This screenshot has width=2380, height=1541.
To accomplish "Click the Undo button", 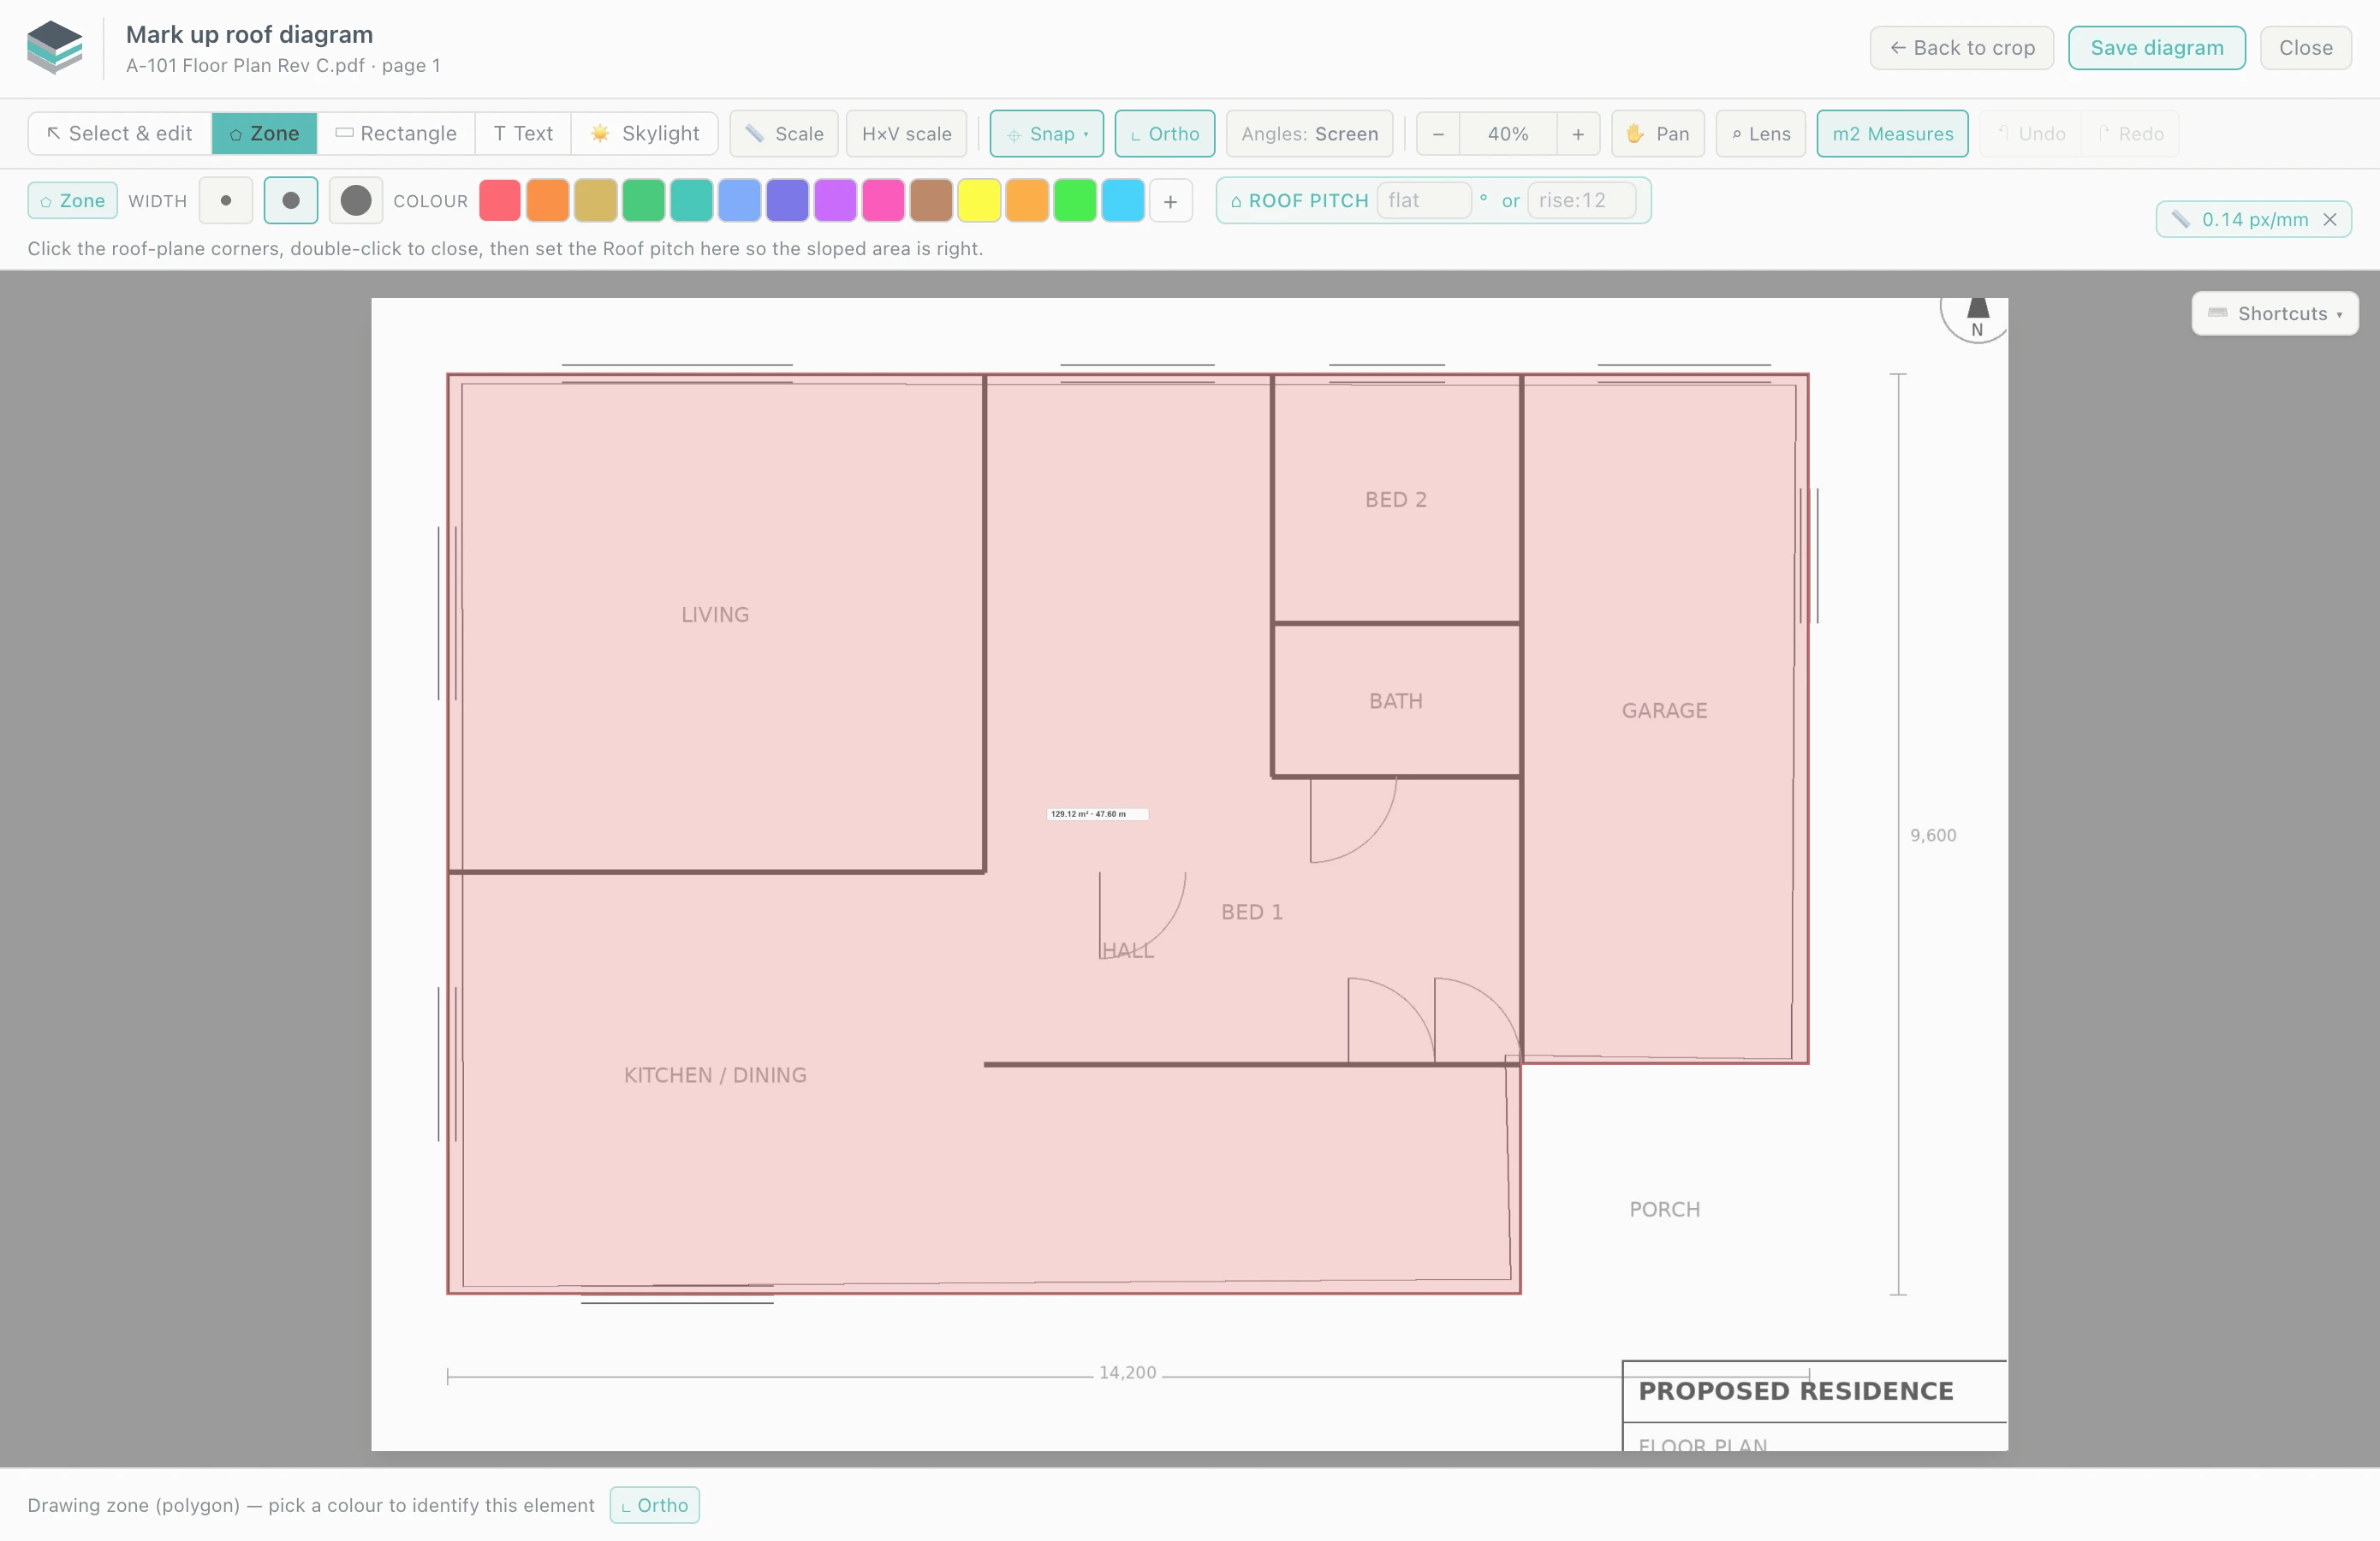I will [x=2031, y=133].
